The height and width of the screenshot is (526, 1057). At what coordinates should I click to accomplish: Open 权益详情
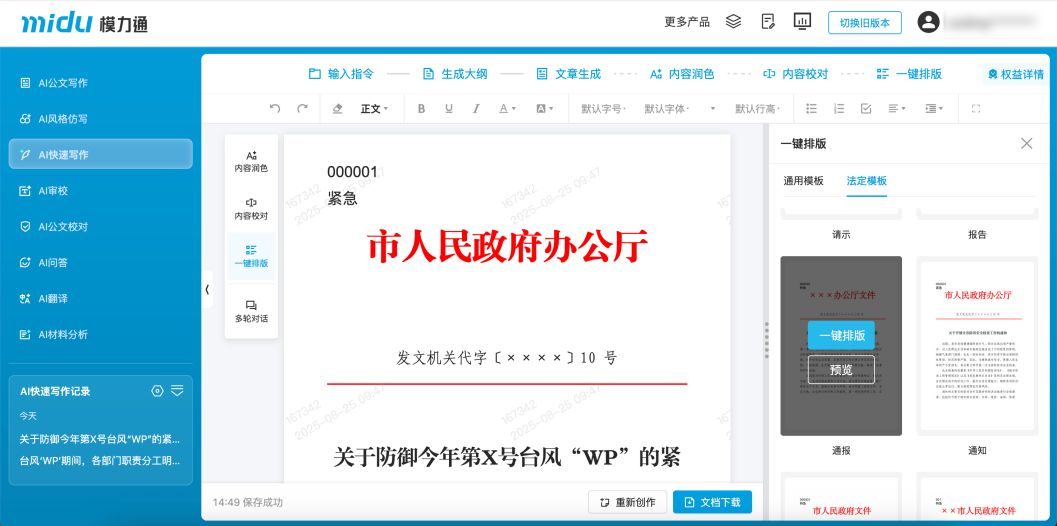1015,74
